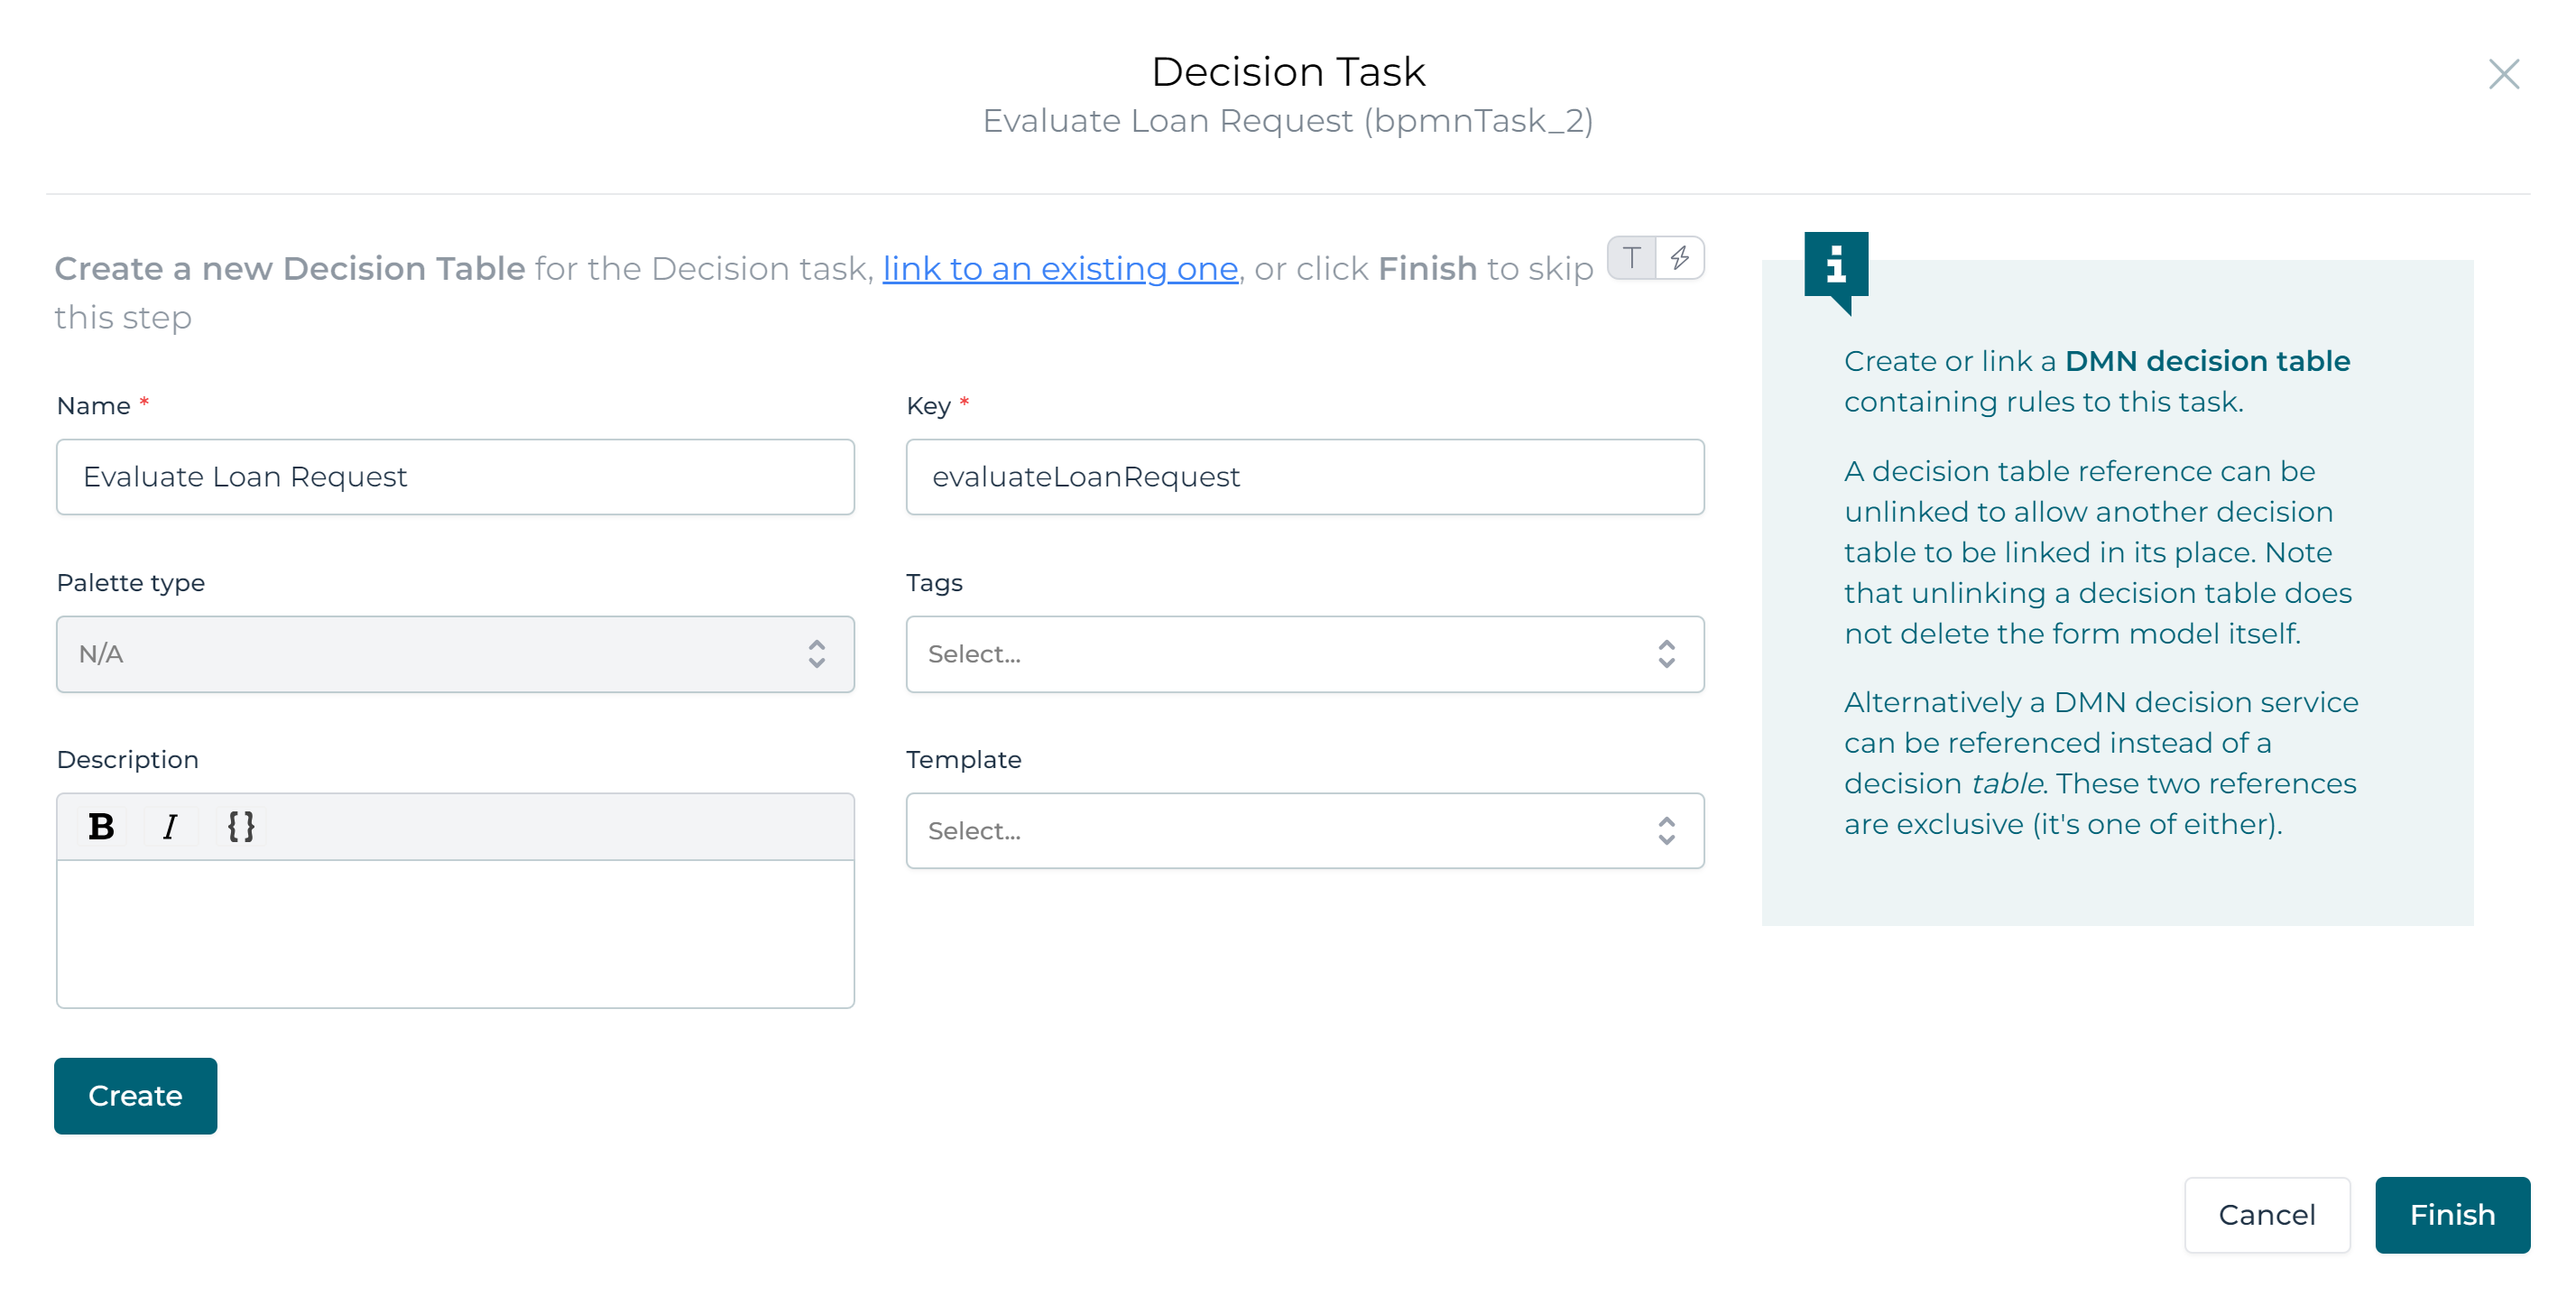Image resolution: width=2576 pixels, height=1306 pixels.
Task: Switch to expression mode with the lightning toggle
Action: (1681, 257)
